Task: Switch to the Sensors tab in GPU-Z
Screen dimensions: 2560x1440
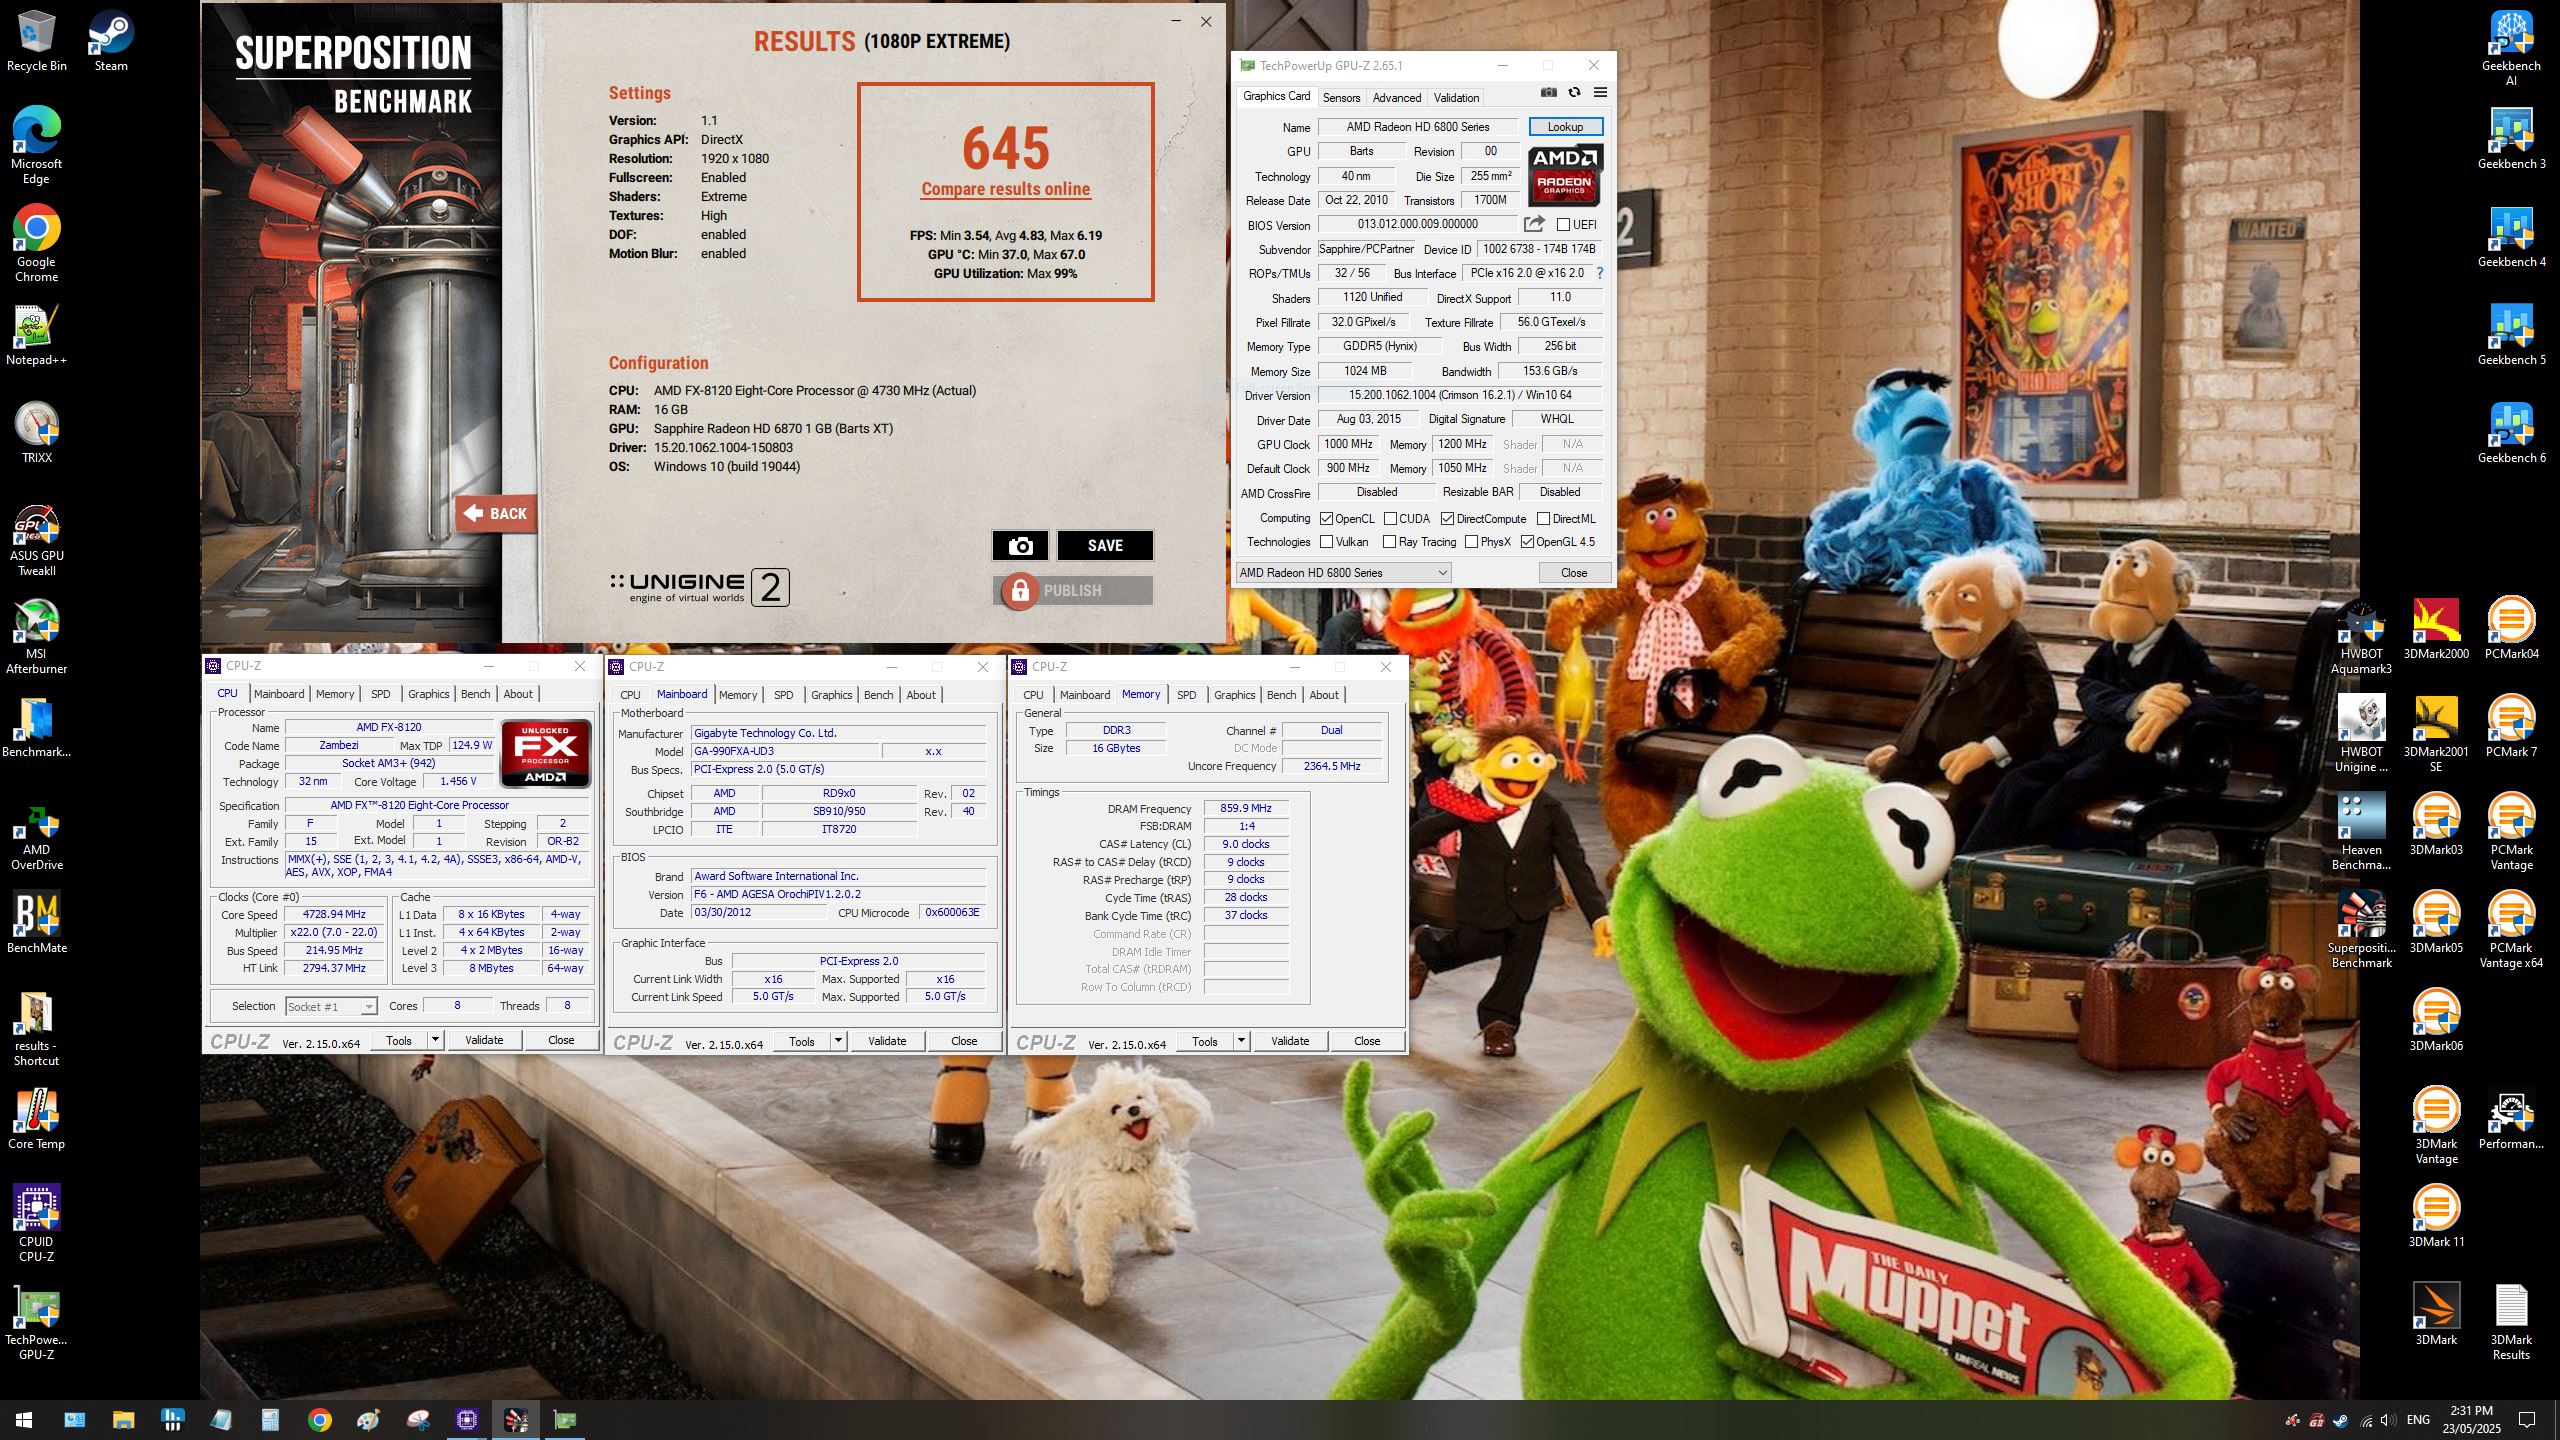Action: [1341, 97]
